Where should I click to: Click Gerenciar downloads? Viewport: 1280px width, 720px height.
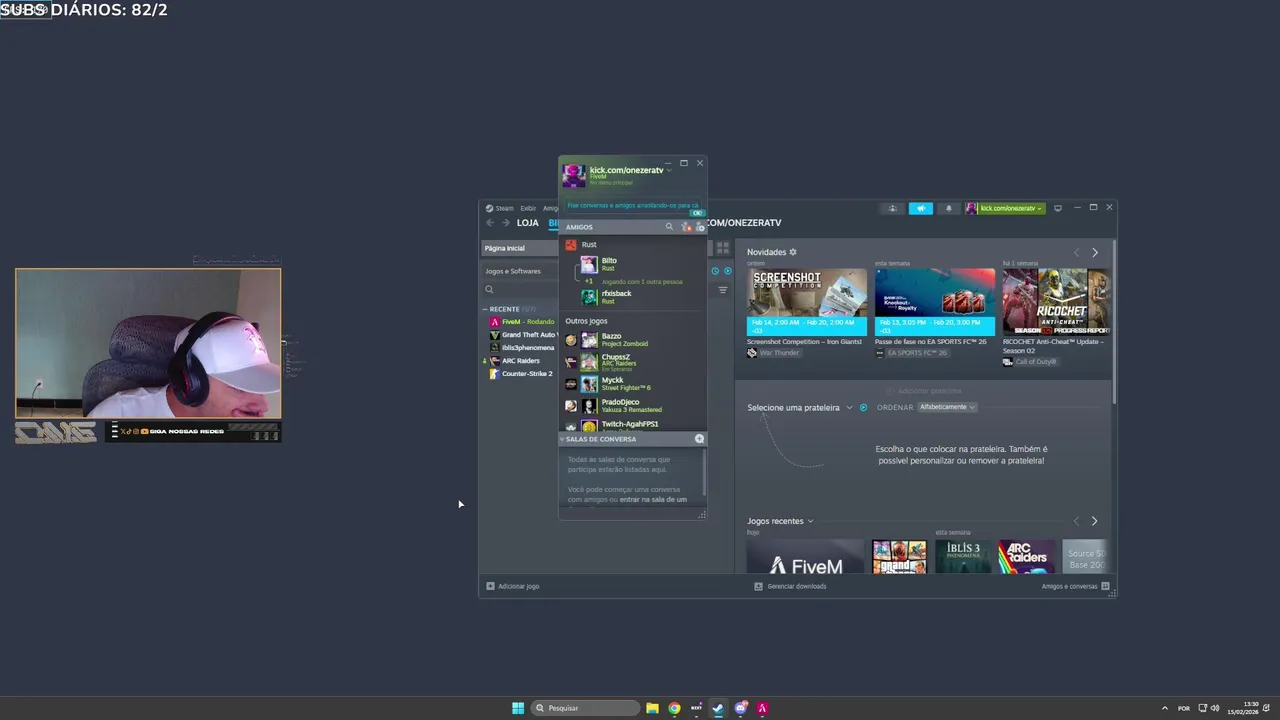[x=797, y=586]
